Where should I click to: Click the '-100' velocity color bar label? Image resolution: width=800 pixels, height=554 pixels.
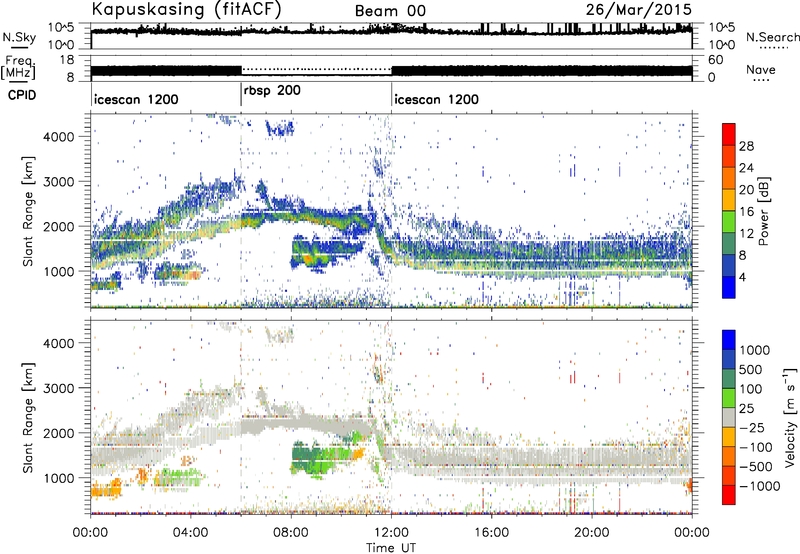(756, 447)
